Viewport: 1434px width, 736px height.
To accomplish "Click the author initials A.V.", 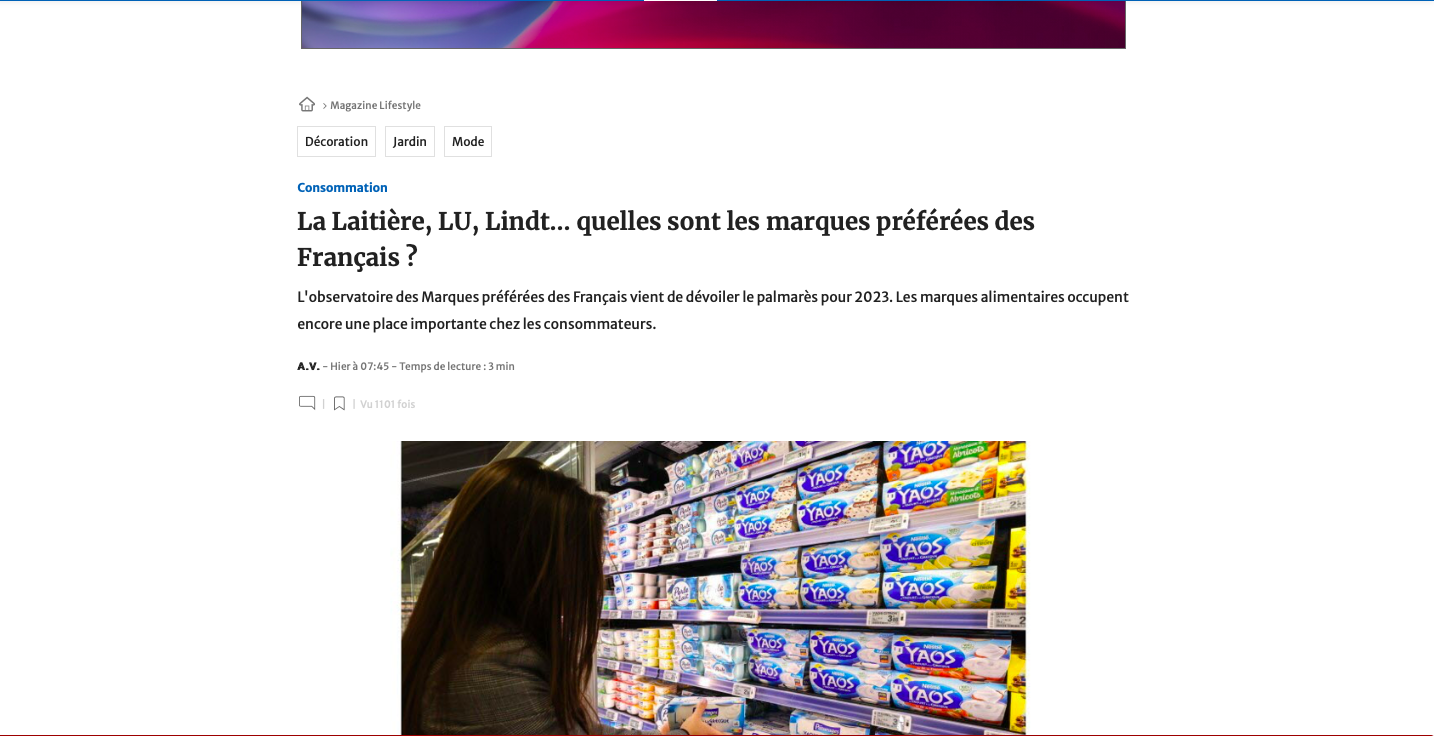I will tap(308, 366).
